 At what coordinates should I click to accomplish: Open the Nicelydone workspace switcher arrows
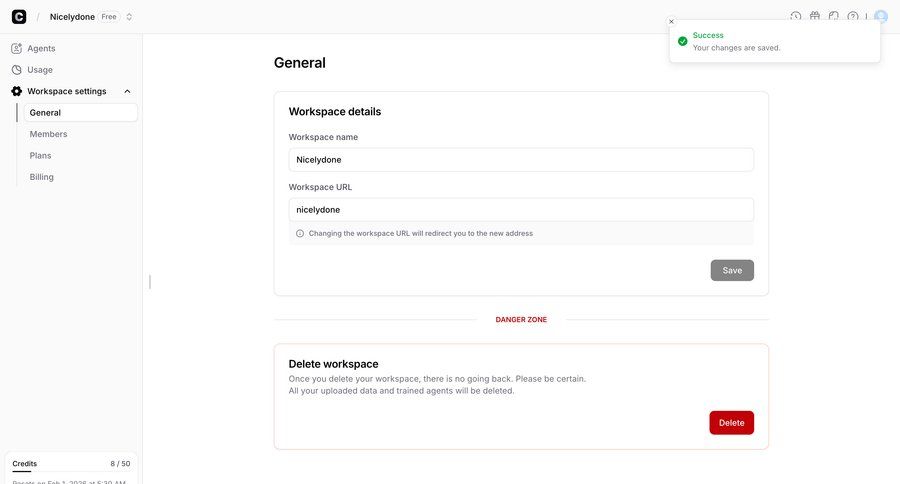click(x=129, y=17)
